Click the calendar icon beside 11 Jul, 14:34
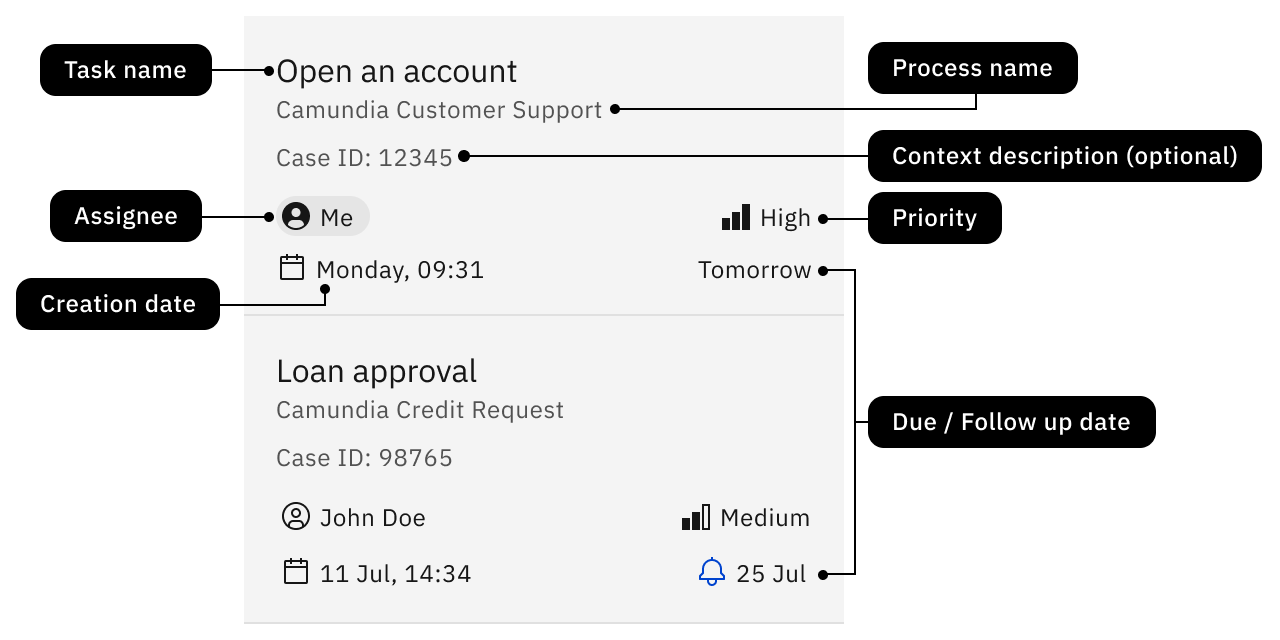Screen dimensions: 1280x640 [296, 572]
